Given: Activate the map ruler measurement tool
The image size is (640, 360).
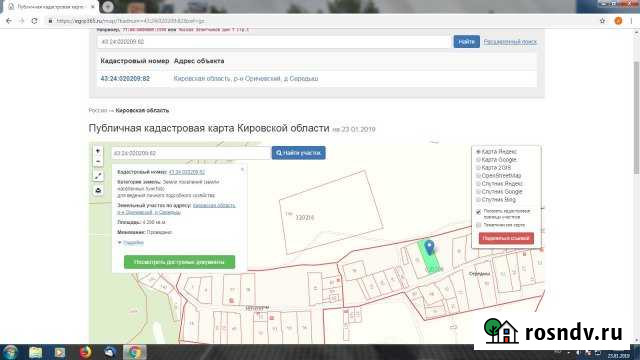Looking at the screenshot, I should pos(98,176).
